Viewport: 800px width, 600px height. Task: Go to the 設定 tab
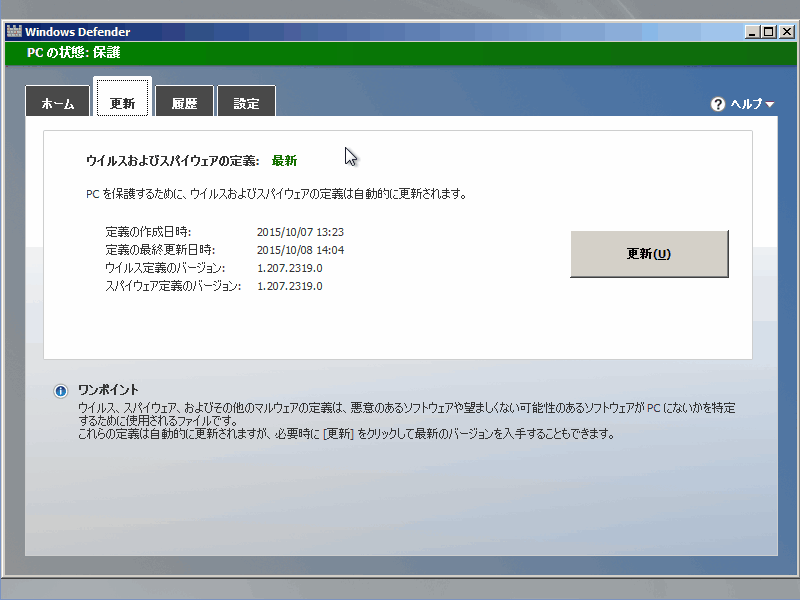coord(246,101)
